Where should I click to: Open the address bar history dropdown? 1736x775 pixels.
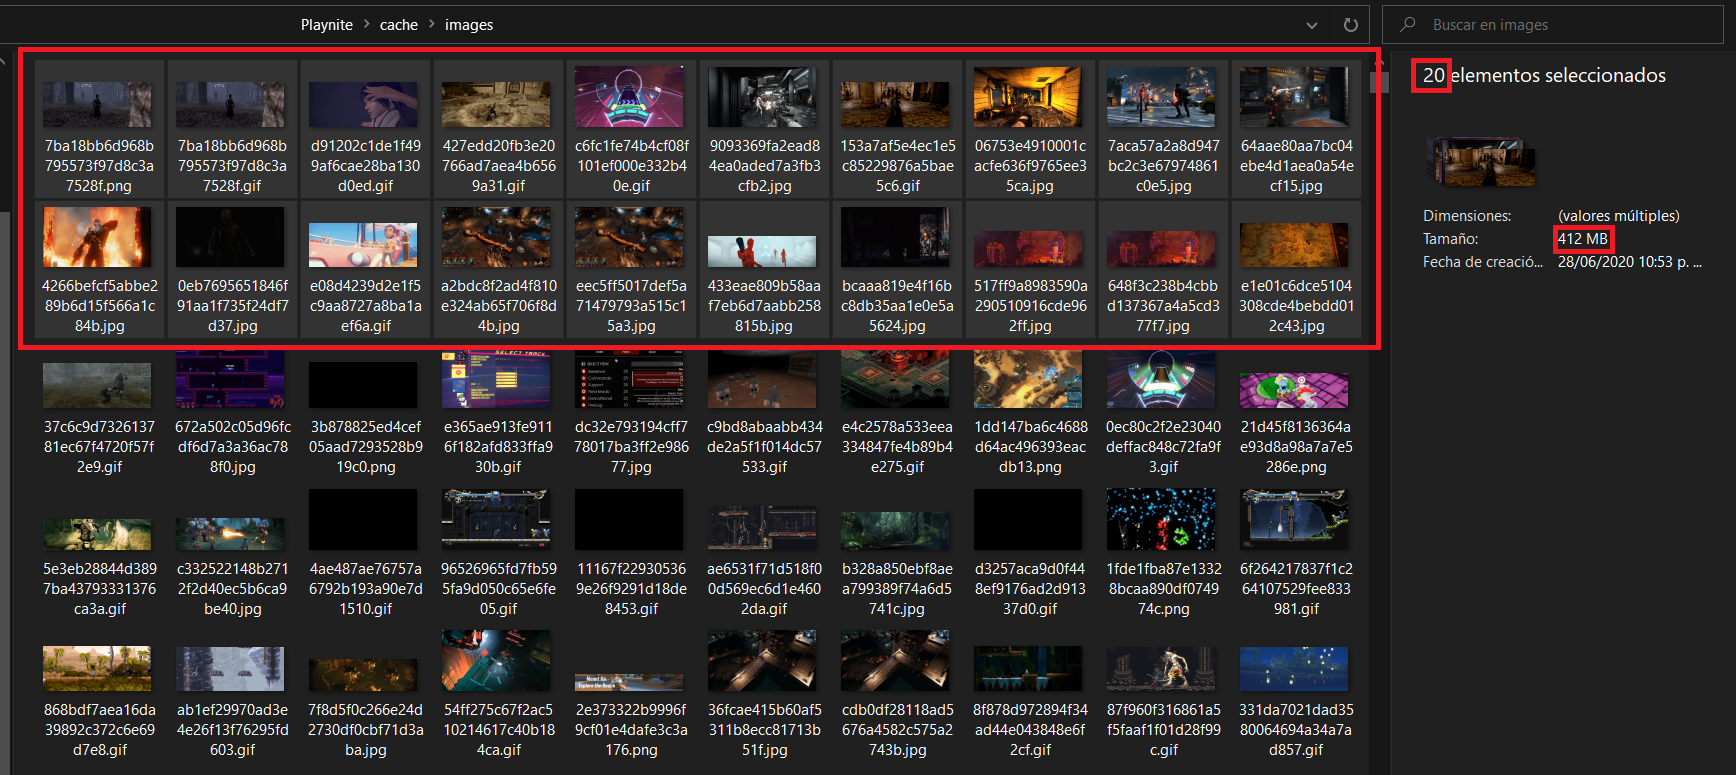point(1312,25)
